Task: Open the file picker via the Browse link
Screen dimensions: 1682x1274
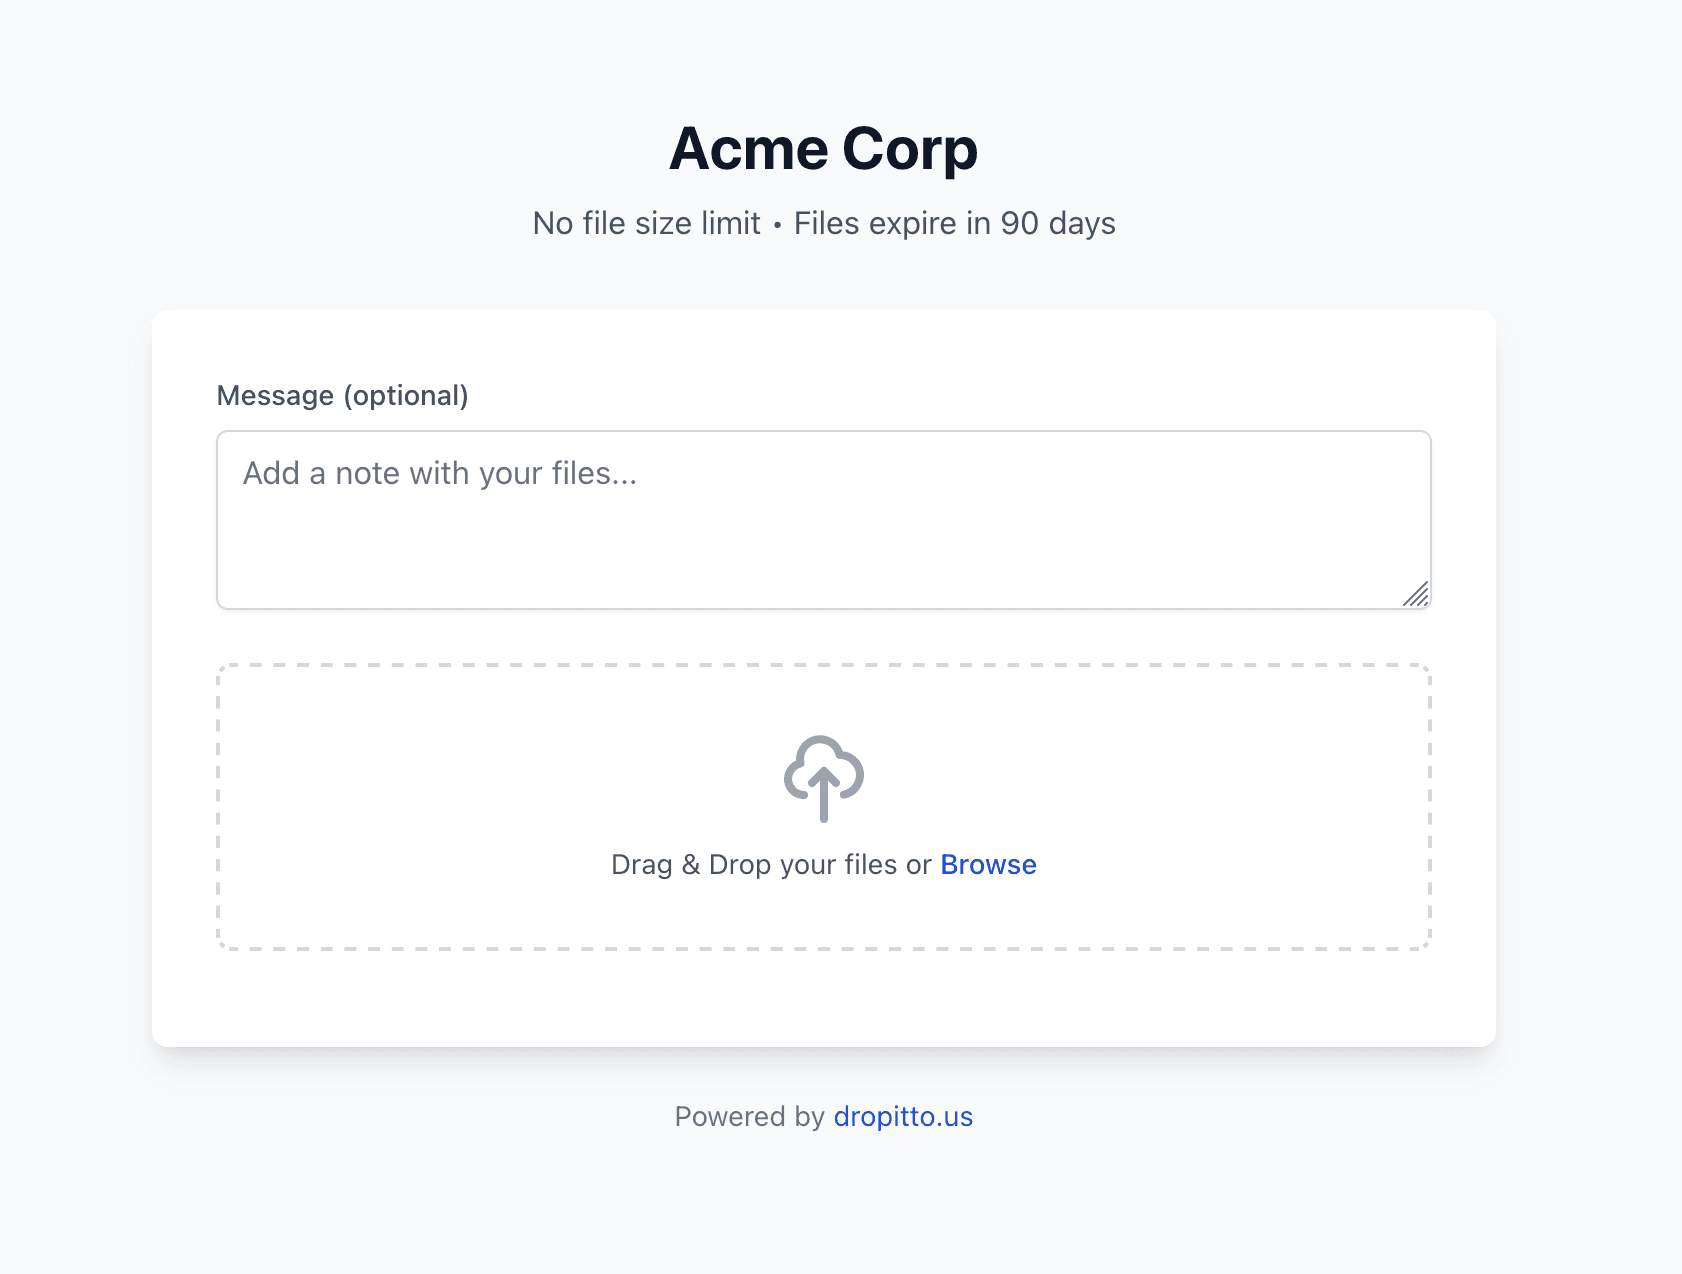Action: [987, 864]
